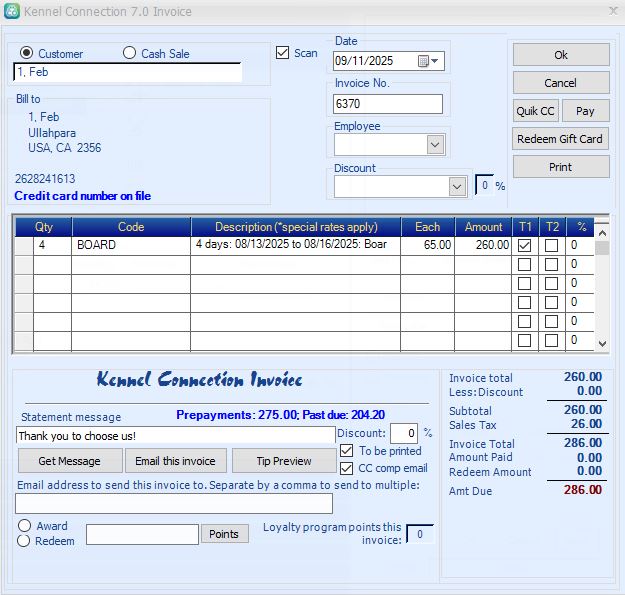
Task: Click the Redeem Gift Card button
Action: 561,139
